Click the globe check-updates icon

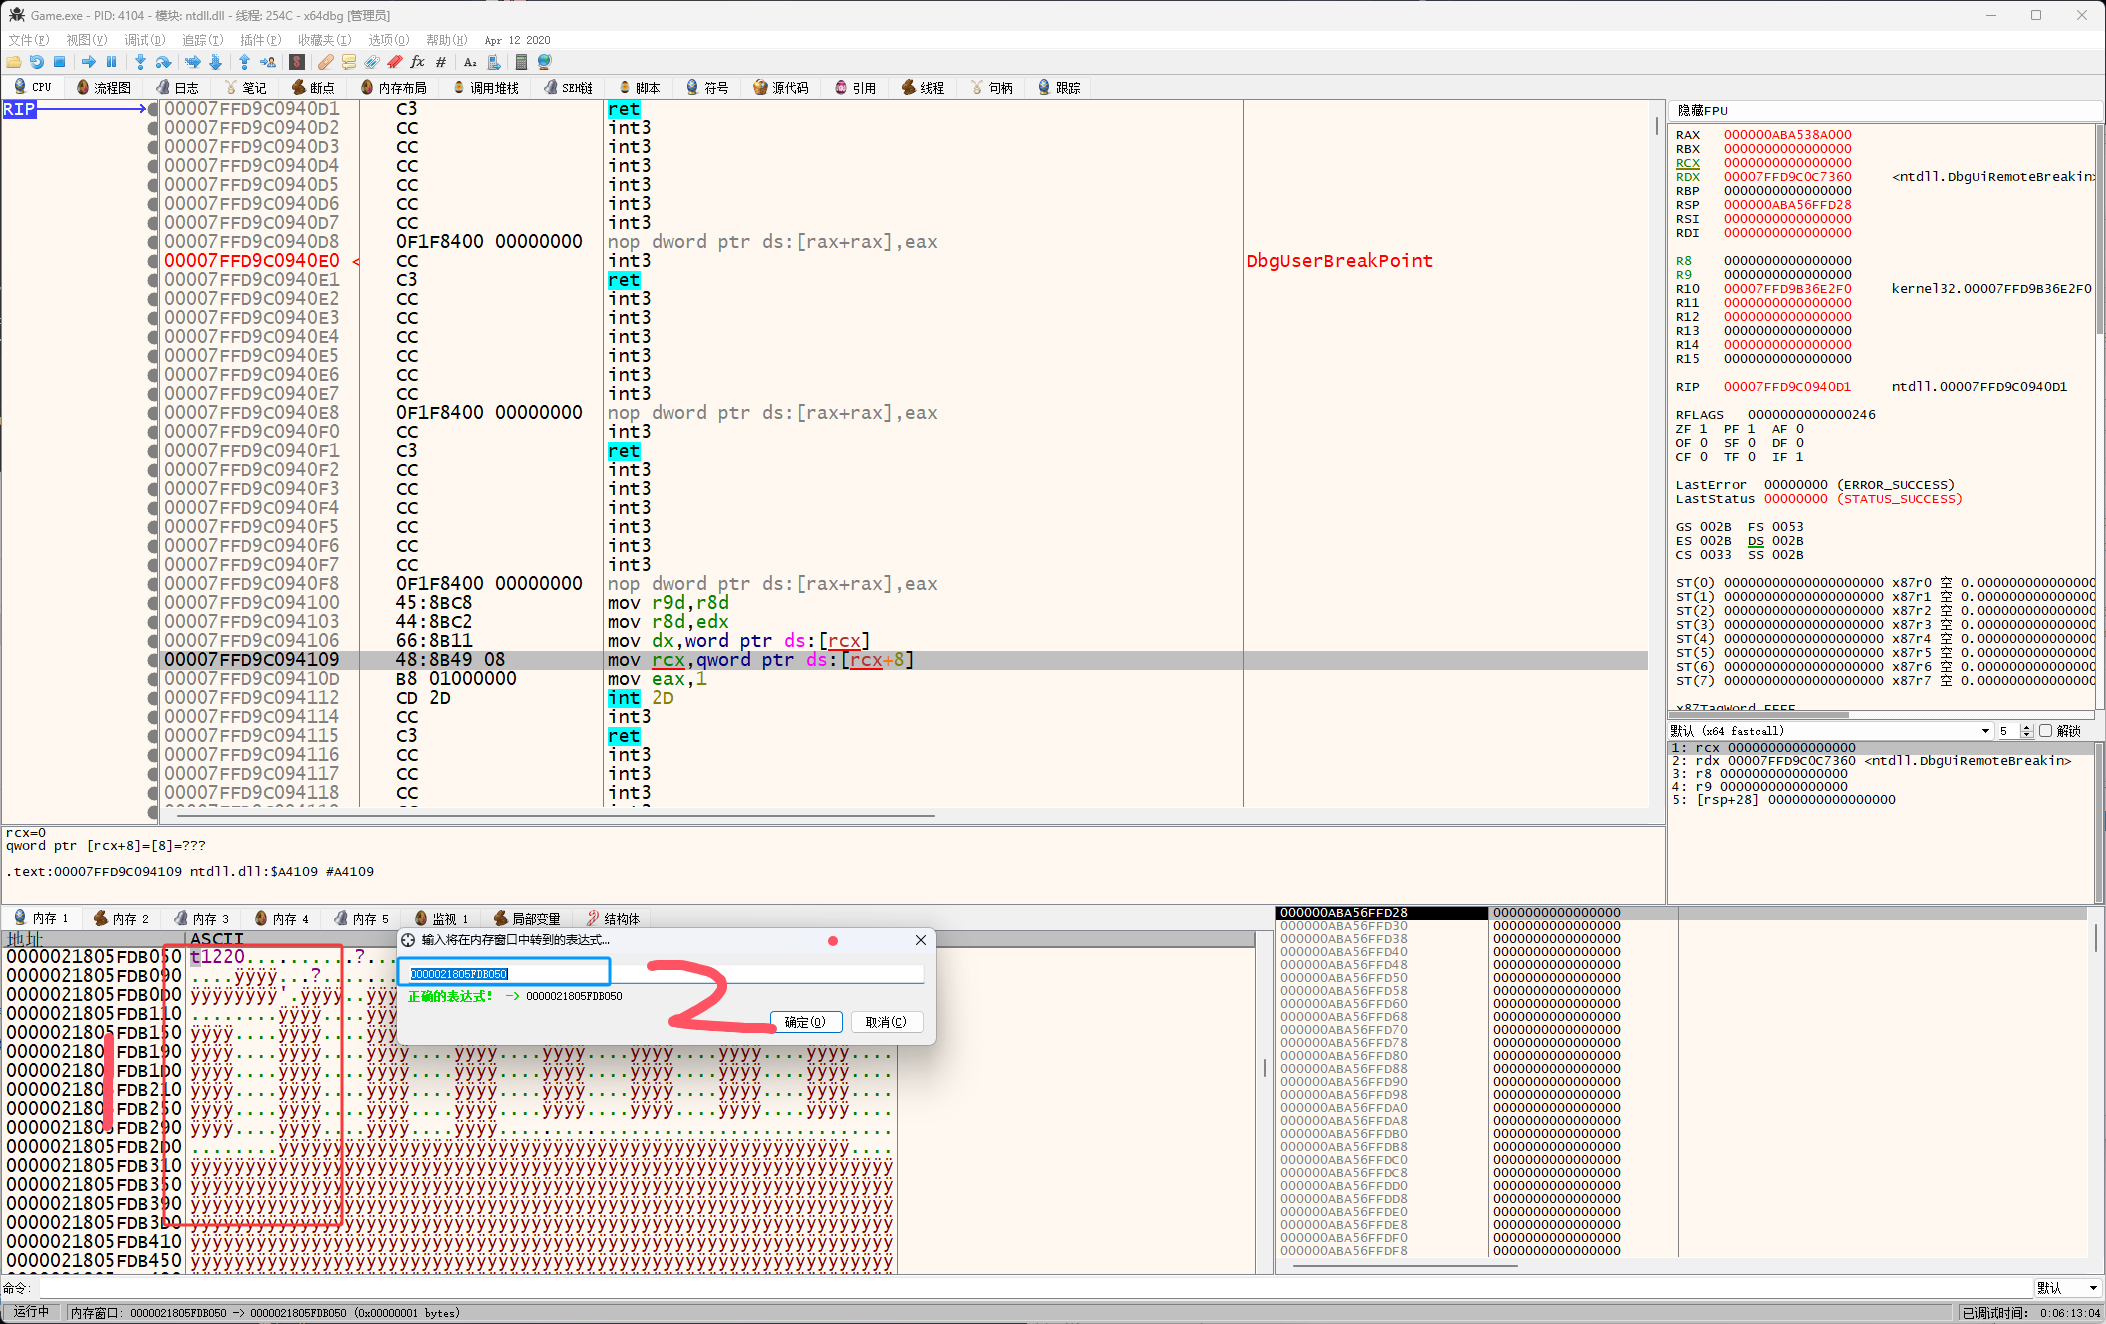tap(545, 62)
